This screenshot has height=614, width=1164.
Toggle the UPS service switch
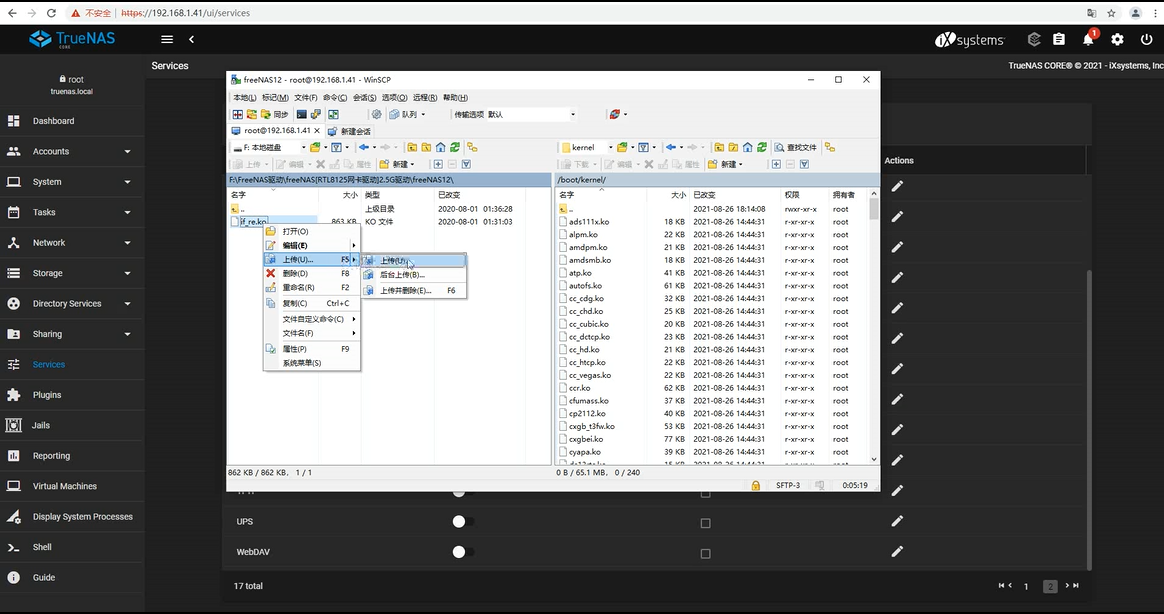click(x=460, y=521)
